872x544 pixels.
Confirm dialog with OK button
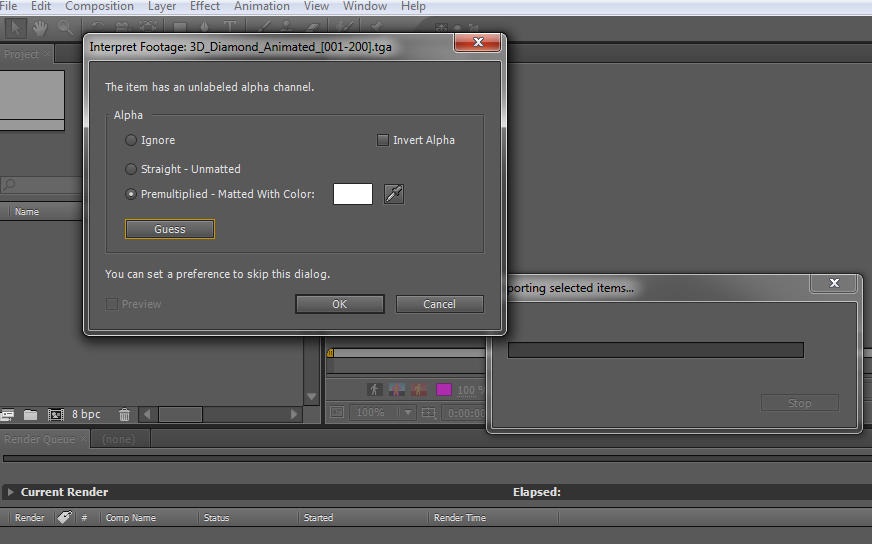(340, 304)
